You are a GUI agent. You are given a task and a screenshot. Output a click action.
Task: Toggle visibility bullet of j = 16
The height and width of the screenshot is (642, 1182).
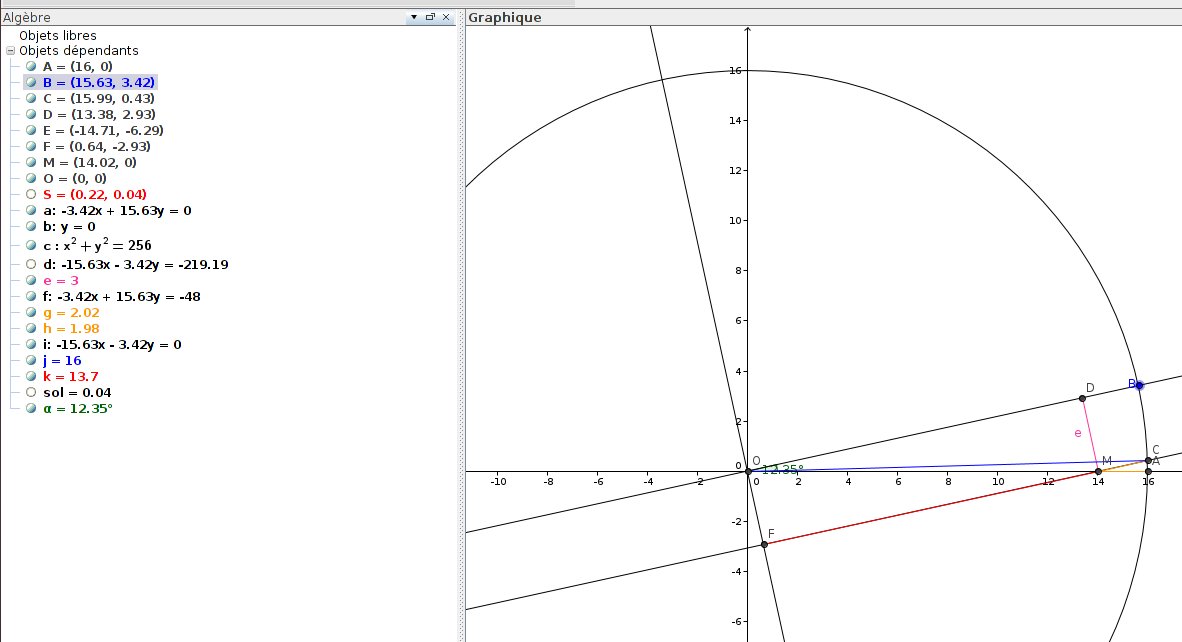[x=31, y=360]
